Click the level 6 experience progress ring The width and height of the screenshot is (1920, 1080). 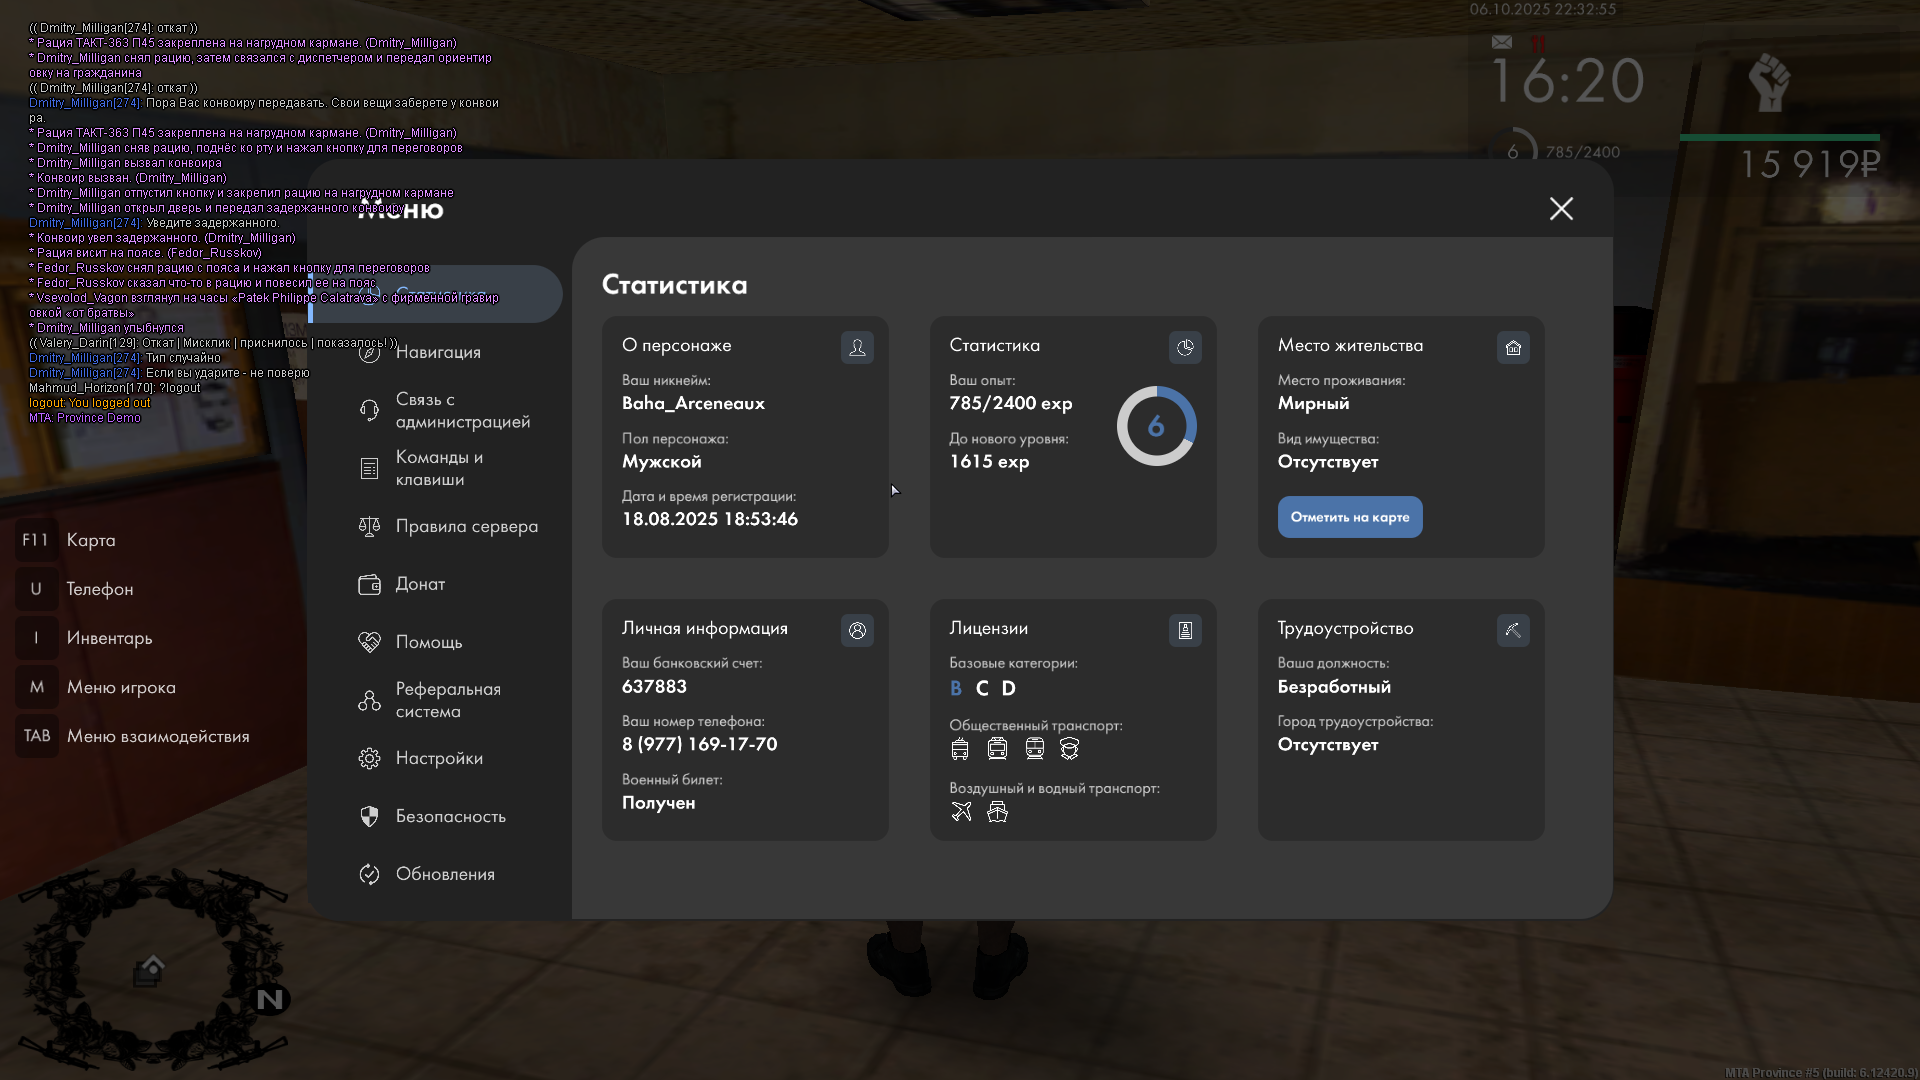(x=1156, y=426)
